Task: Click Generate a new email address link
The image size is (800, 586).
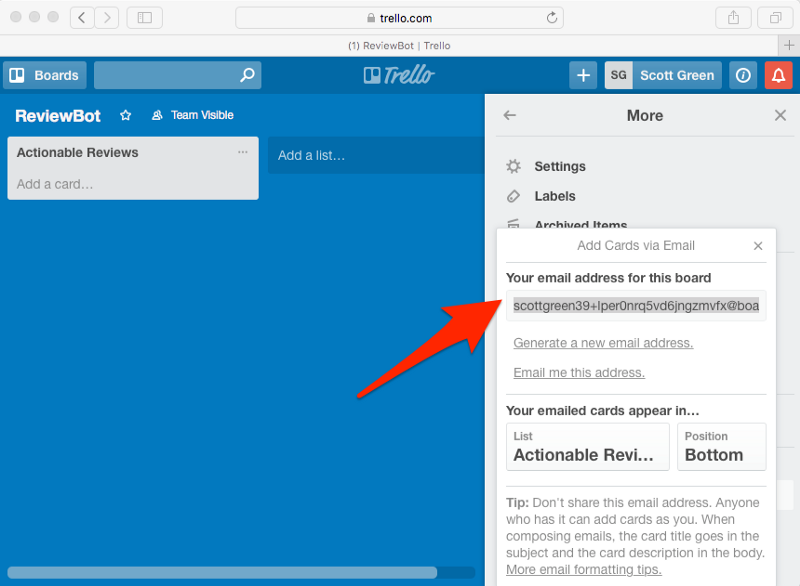Action: pyautogui.click(x=603, y=343)
